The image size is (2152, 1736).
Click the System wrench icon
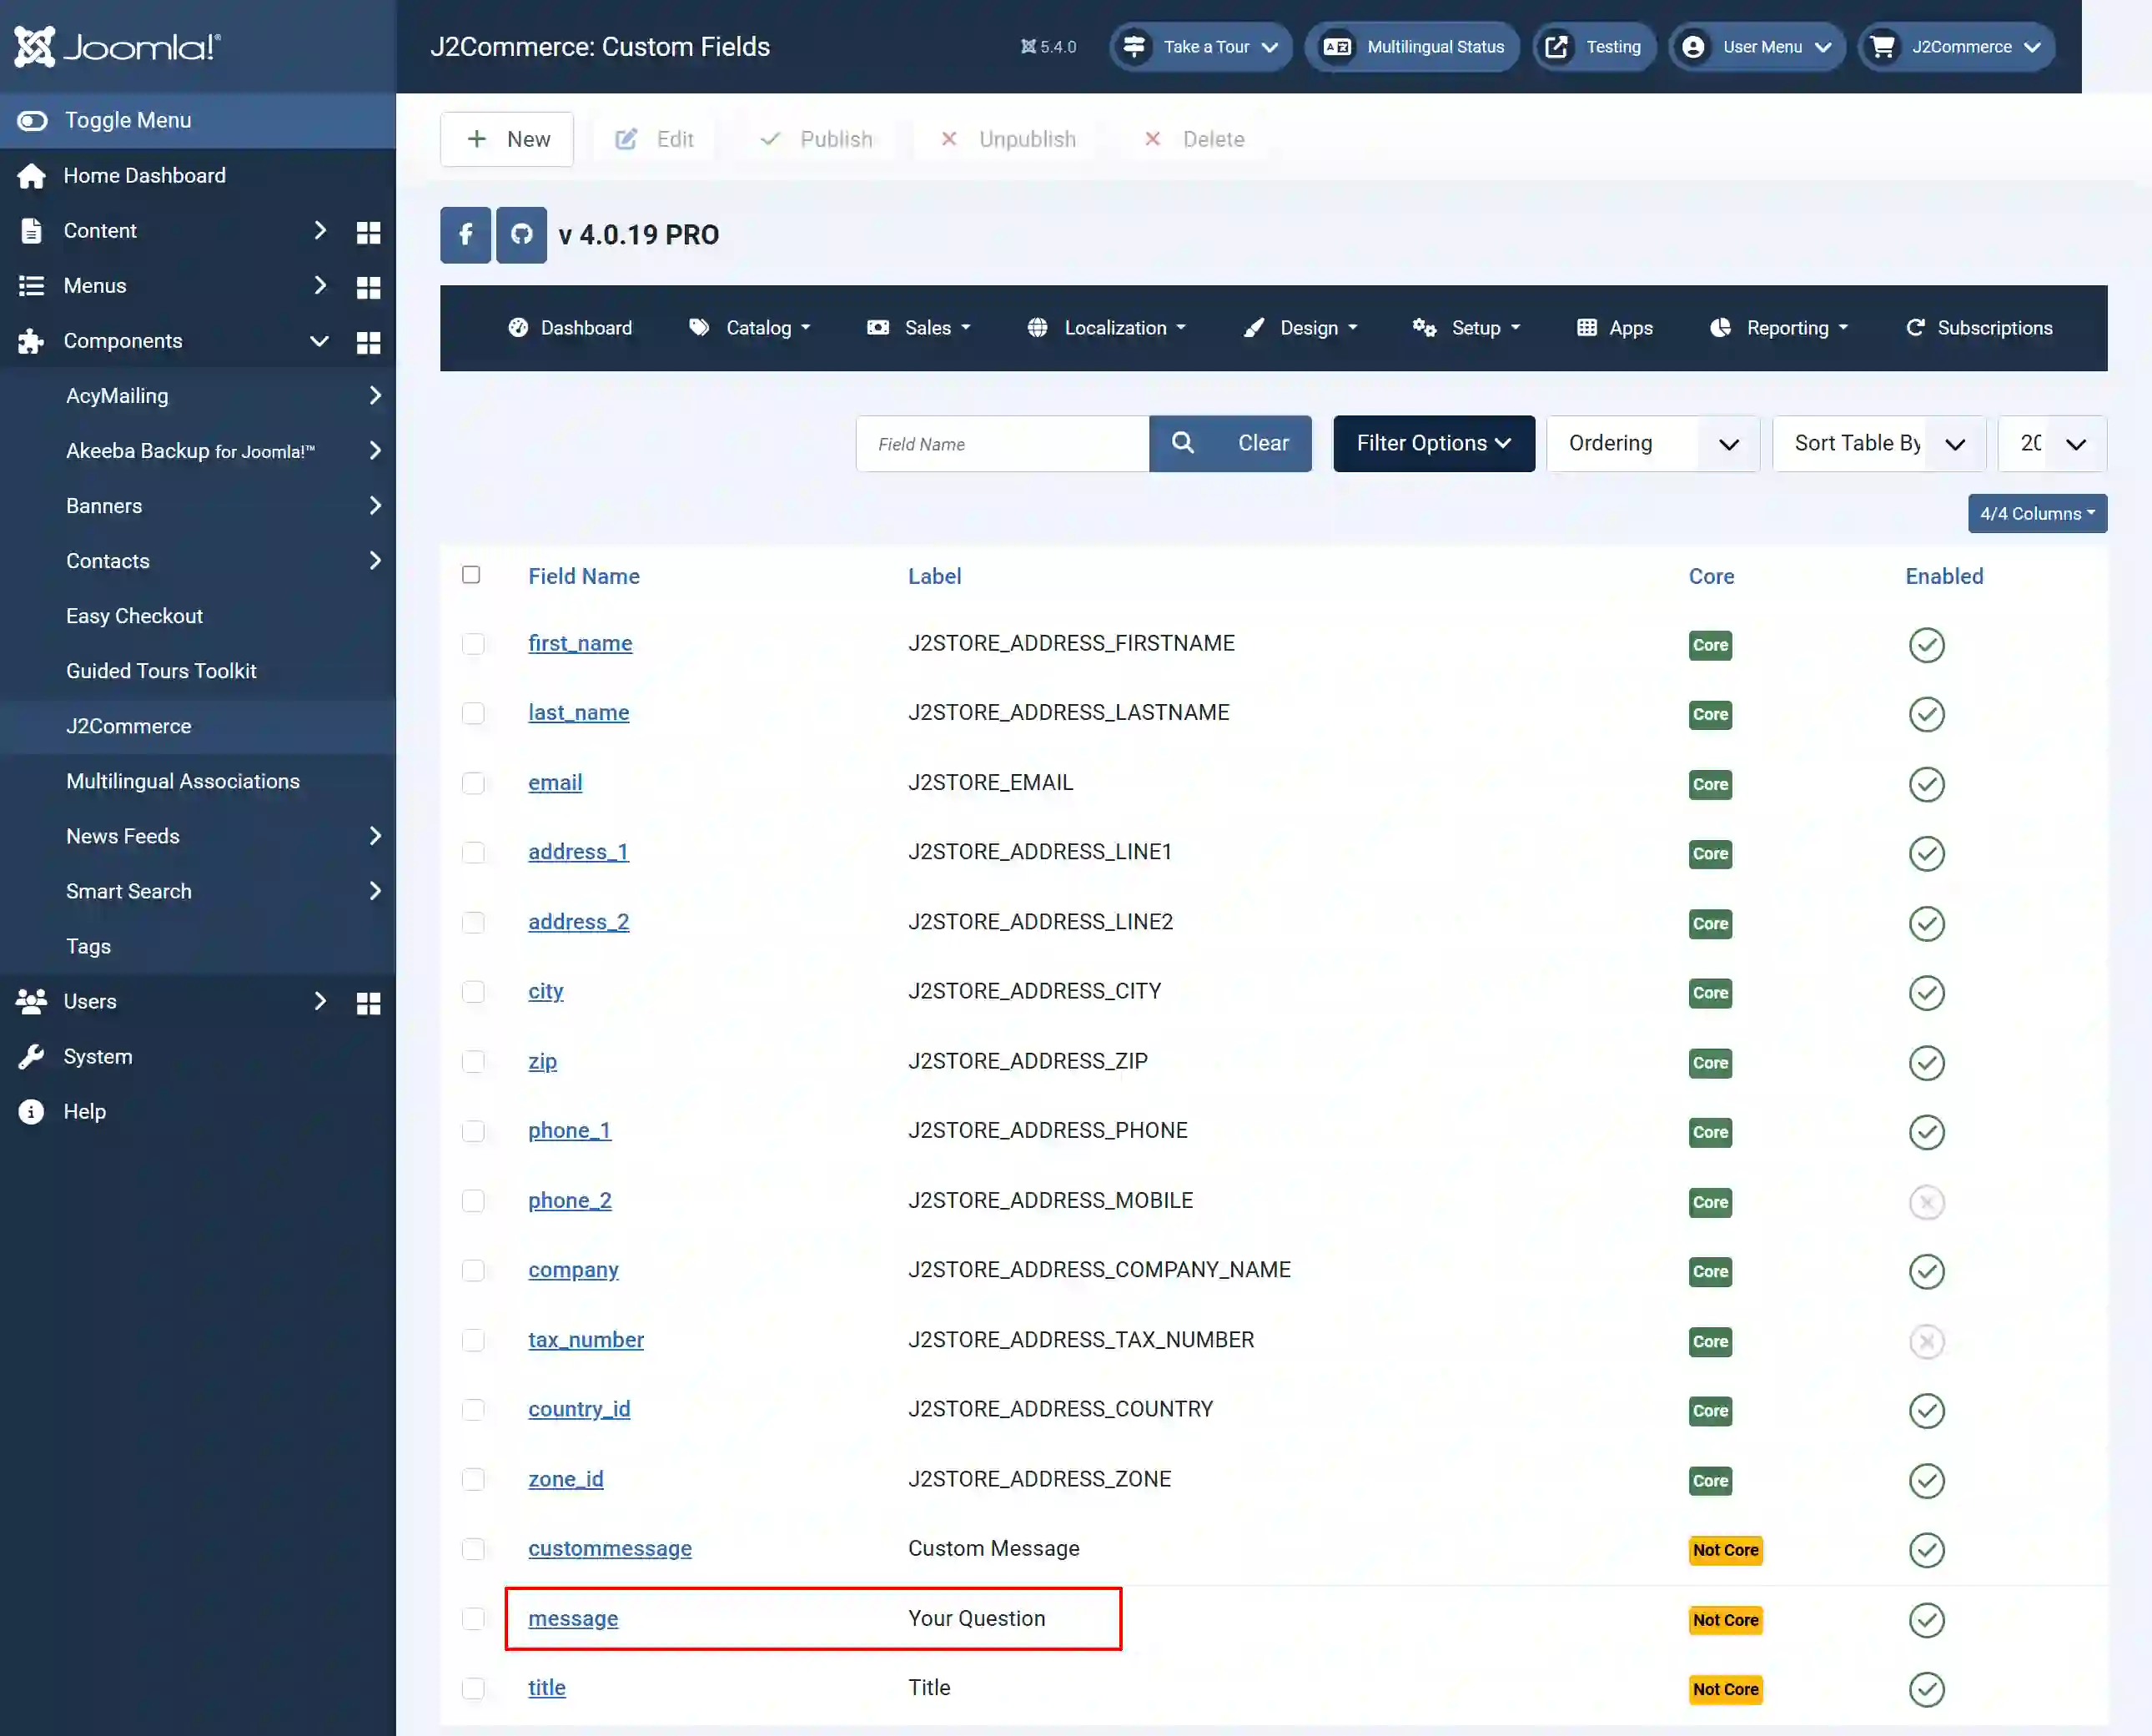tap(31, 1057)
